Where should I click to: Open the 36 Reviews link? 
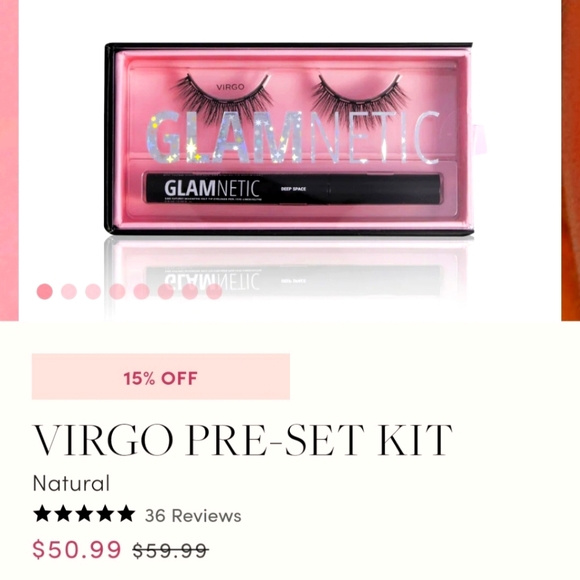193,515
